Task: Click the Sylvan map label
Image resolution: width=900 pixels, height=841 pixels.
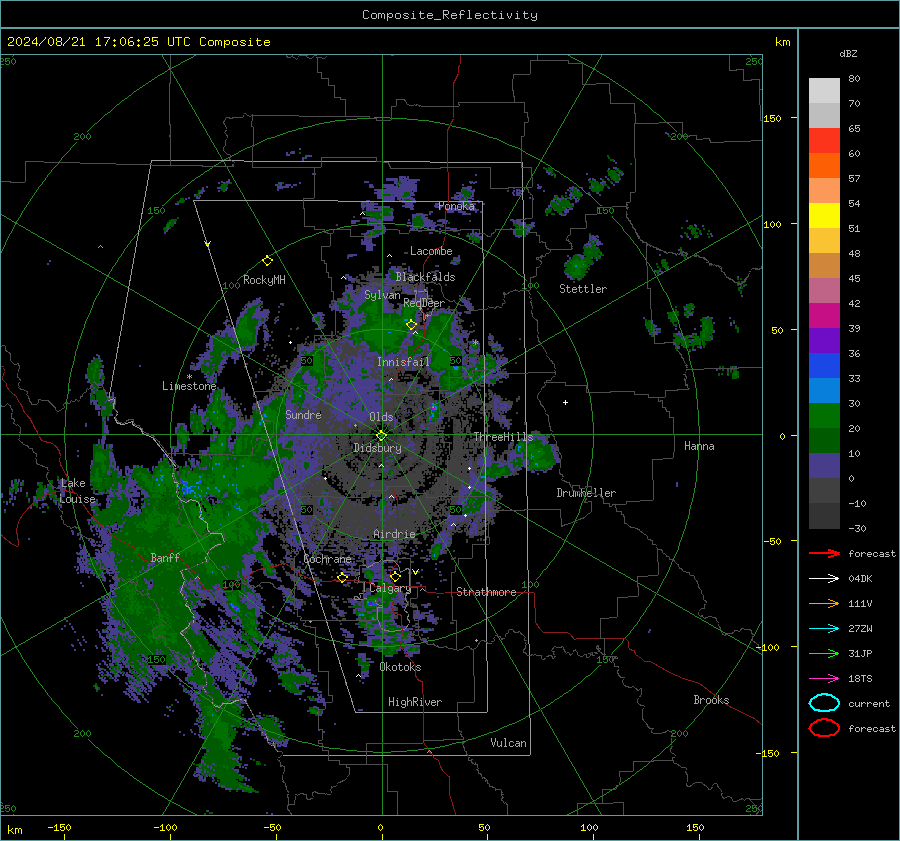Action: (382, 295)
